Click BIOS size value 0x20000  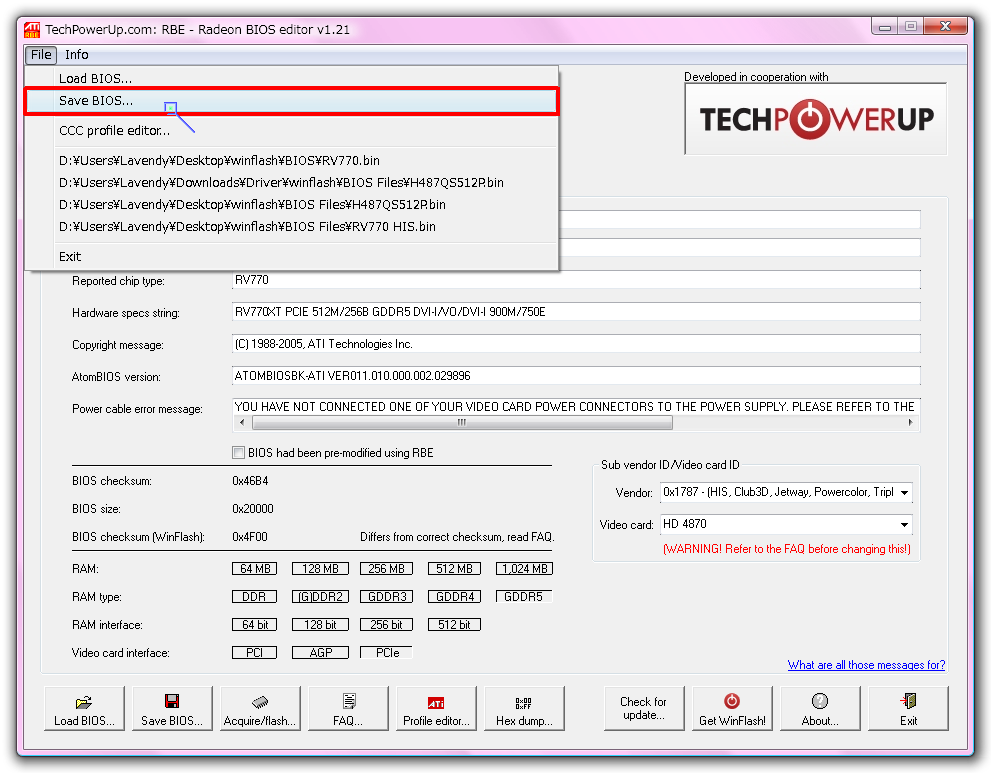pos(253,509)
